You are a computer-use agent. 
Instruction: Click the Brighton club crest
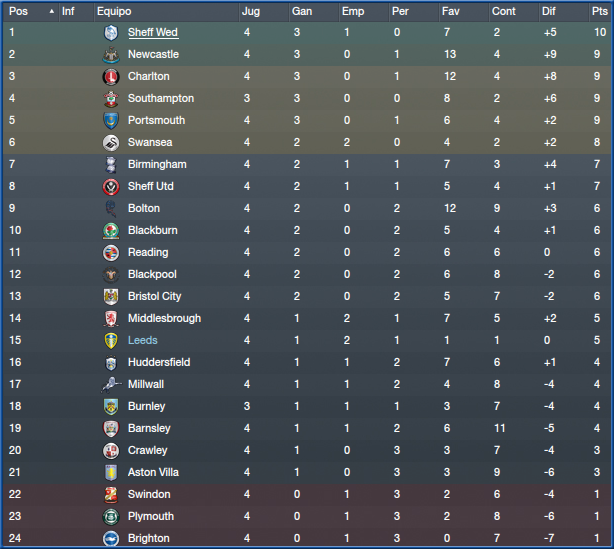111,538
